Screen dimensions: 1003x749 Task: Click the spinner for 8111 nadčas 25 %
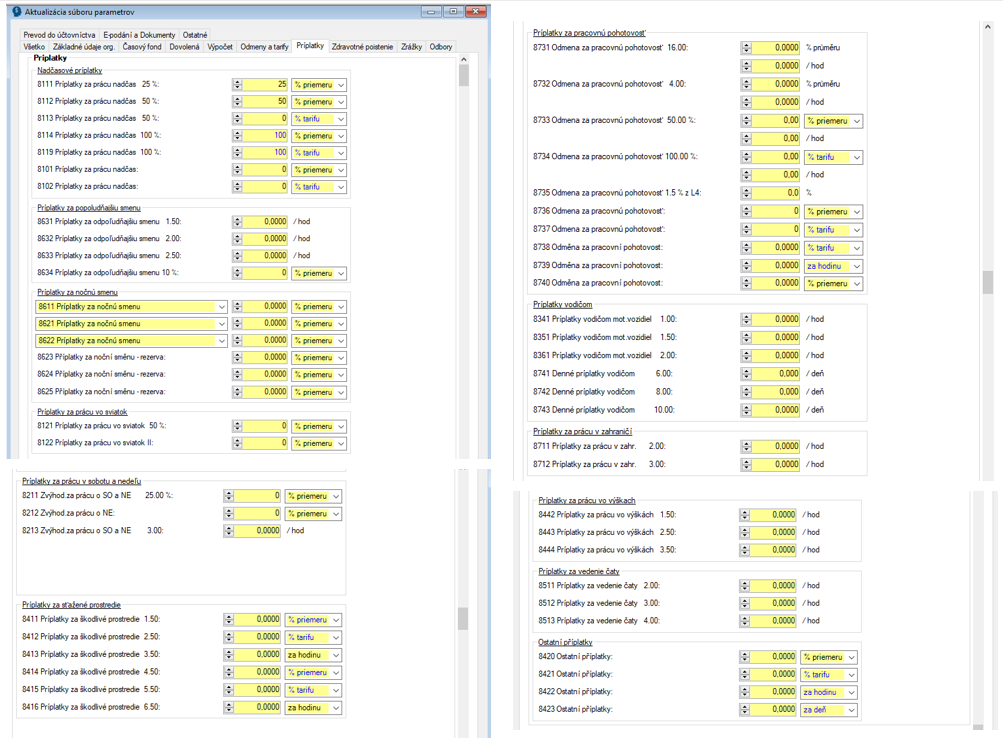(x=237, y=84)
